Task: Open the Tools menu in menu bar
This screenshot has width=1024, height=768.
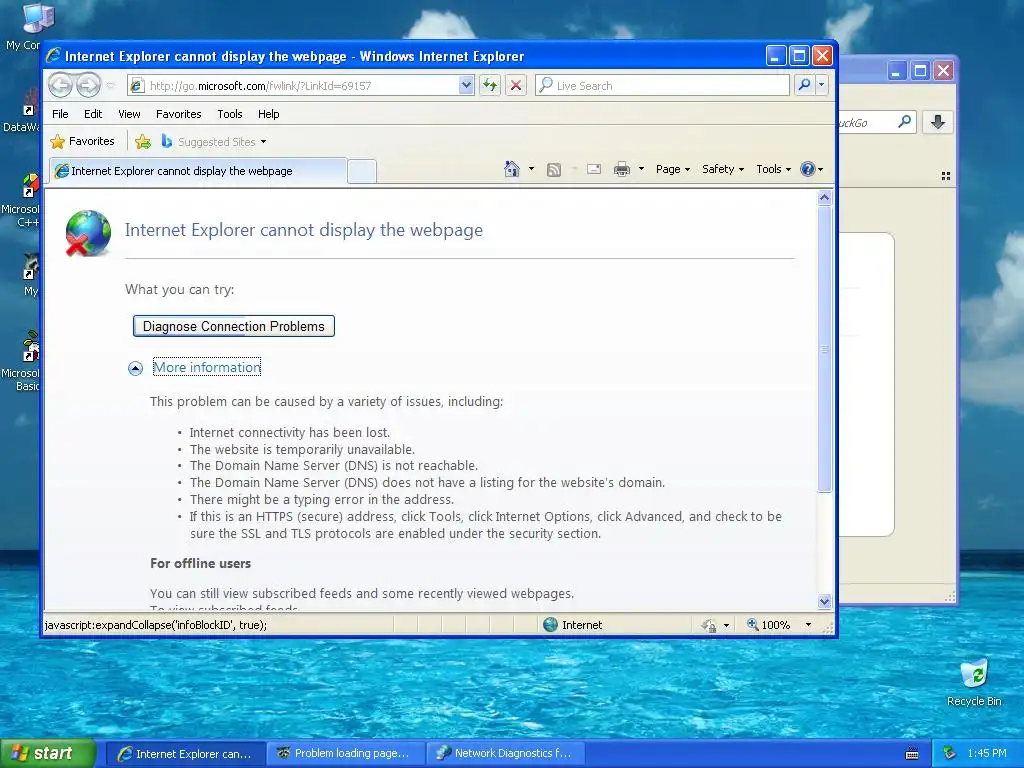Action: point(229,114)
